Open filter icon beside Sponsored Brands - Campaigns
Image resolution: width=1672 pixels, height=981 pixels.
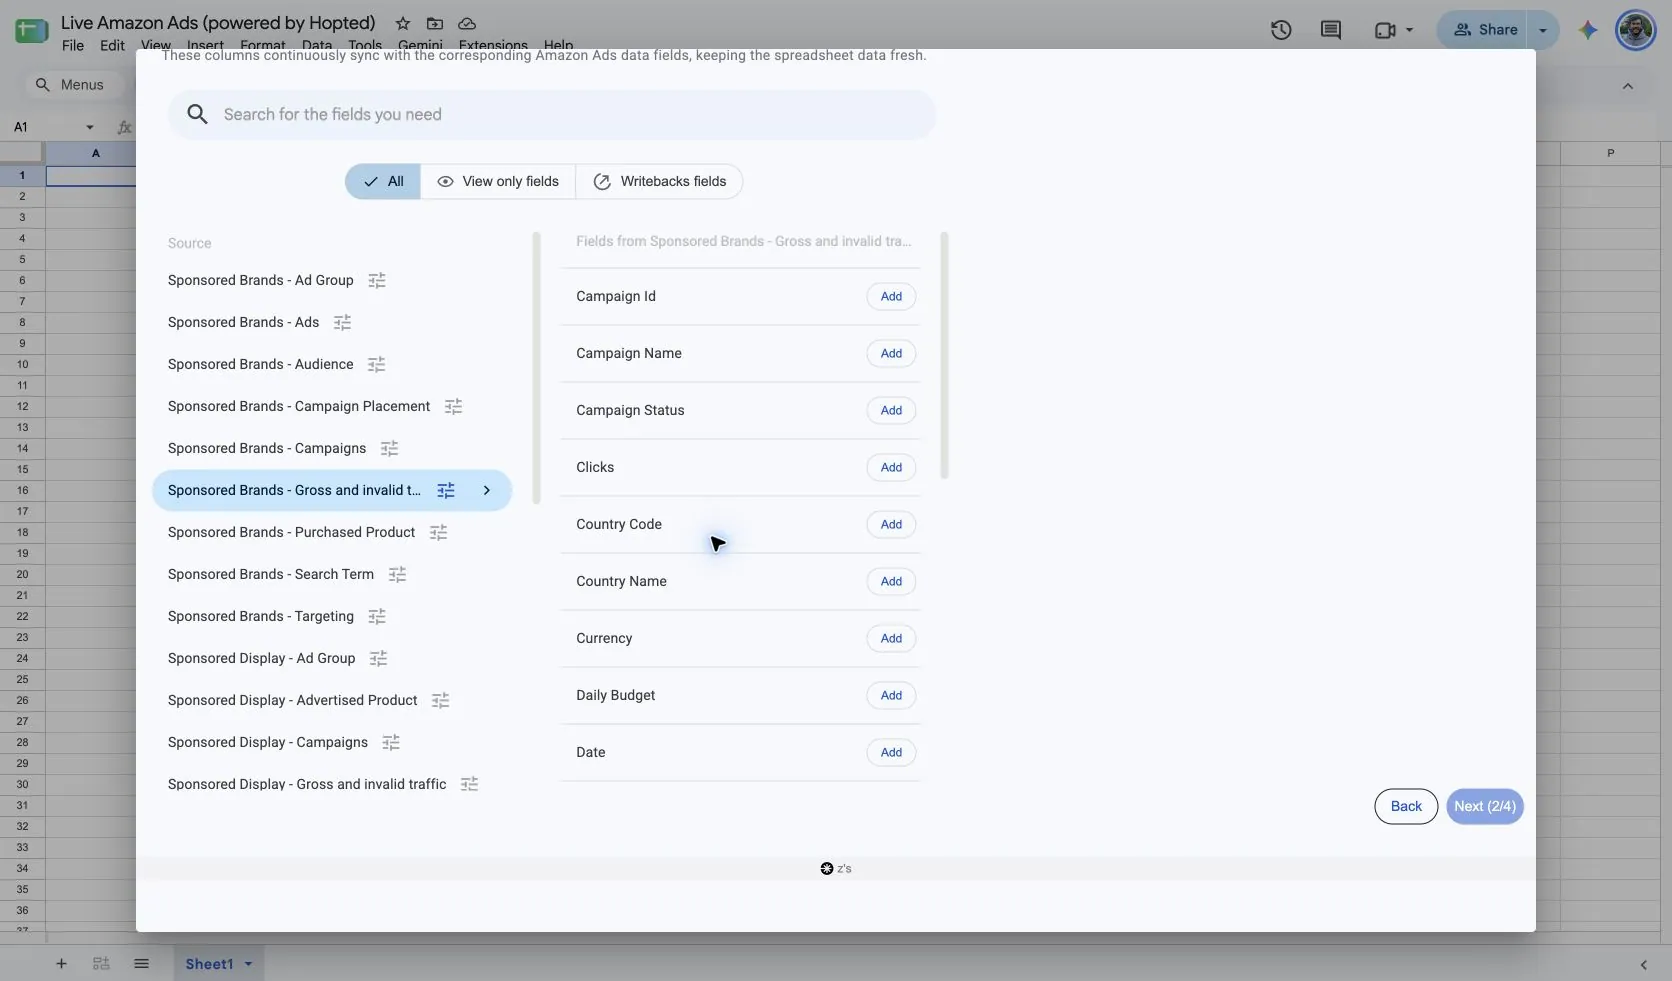390,449
